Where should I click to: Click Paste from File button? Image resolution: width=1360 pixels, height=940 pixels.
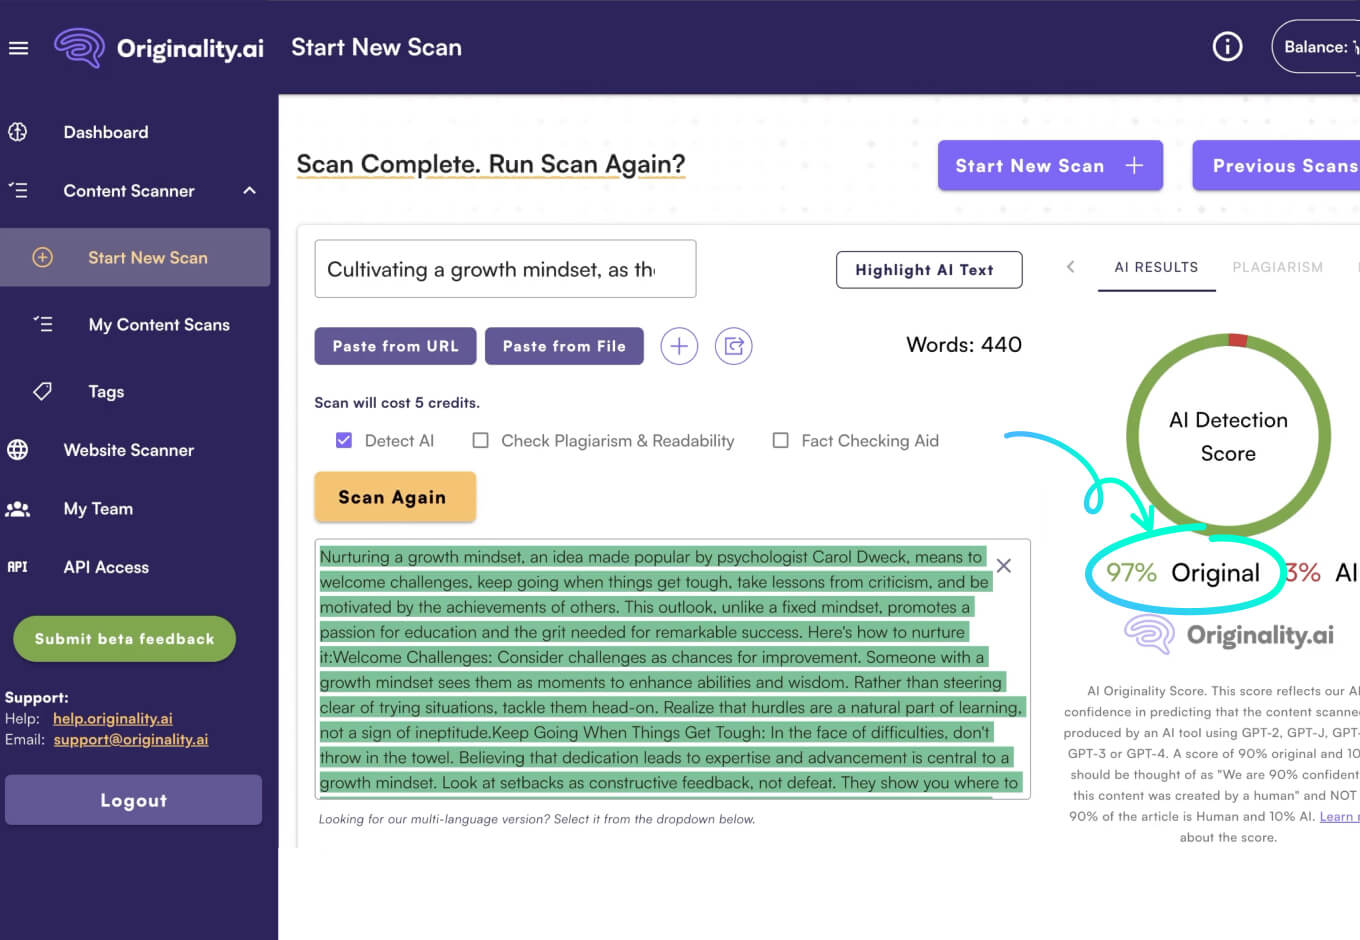(564, 346)
